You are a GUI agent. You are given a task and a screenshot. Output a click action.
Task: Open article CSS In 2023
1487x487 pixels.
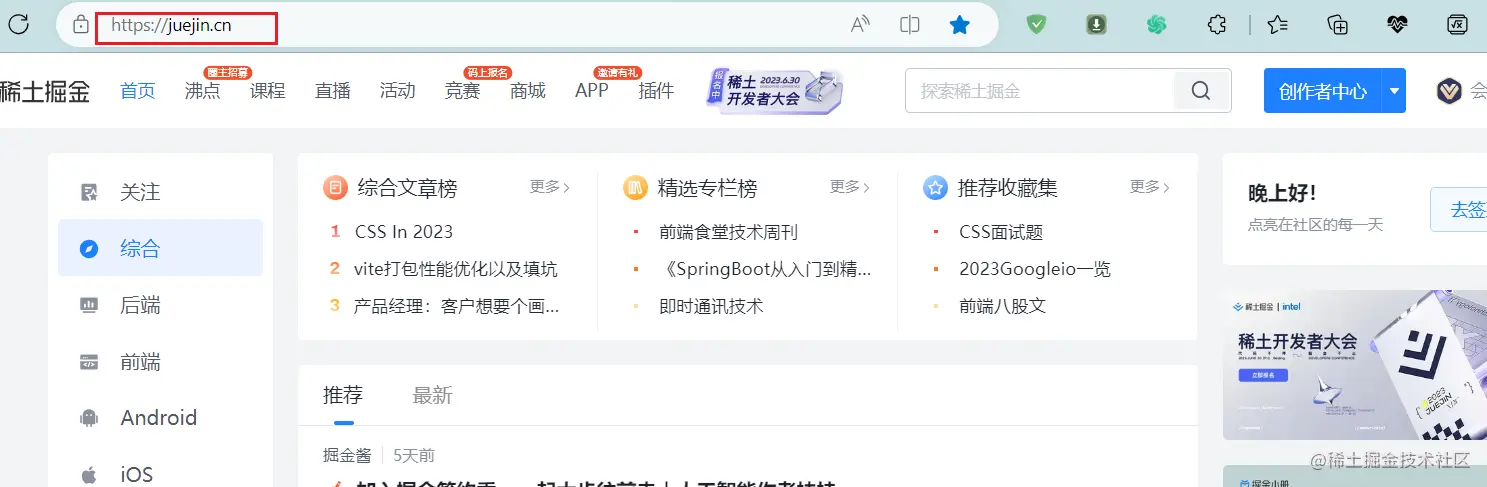[x=404, y=232]
